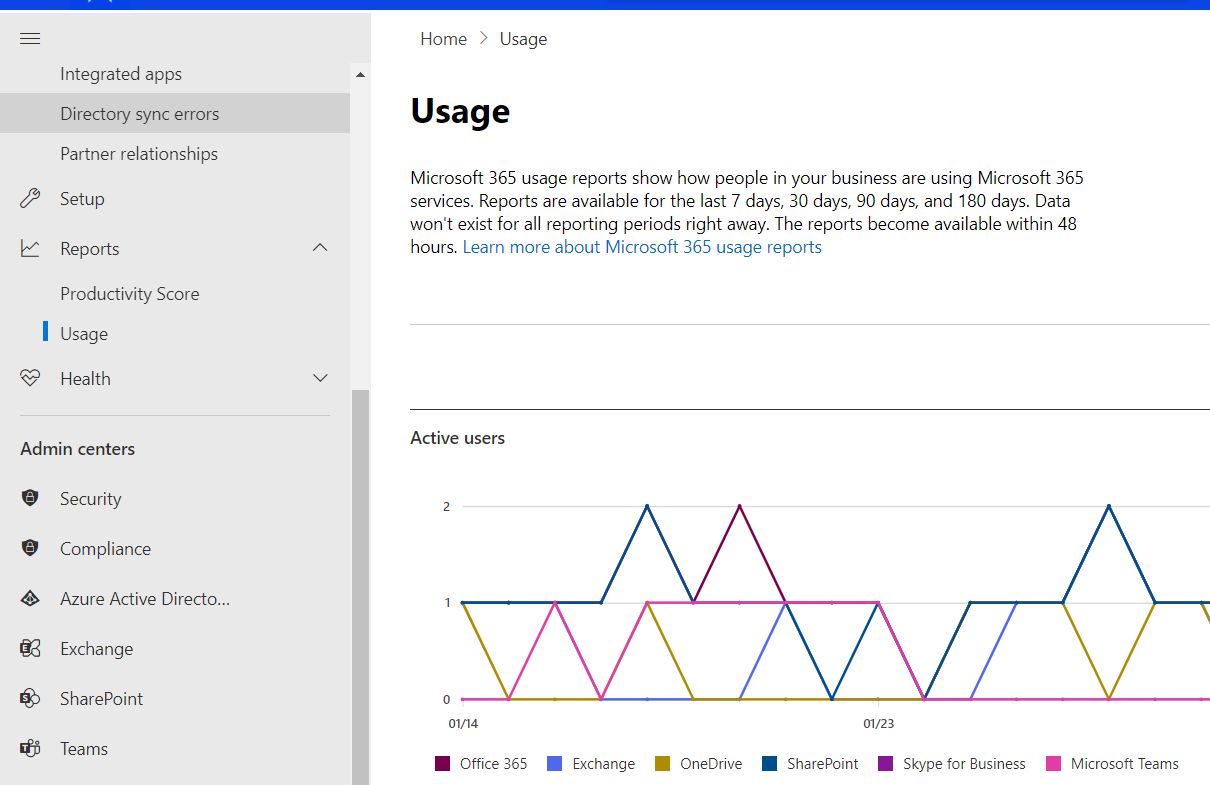
Task: Open the Teams admin center
Action: point(84,749)
